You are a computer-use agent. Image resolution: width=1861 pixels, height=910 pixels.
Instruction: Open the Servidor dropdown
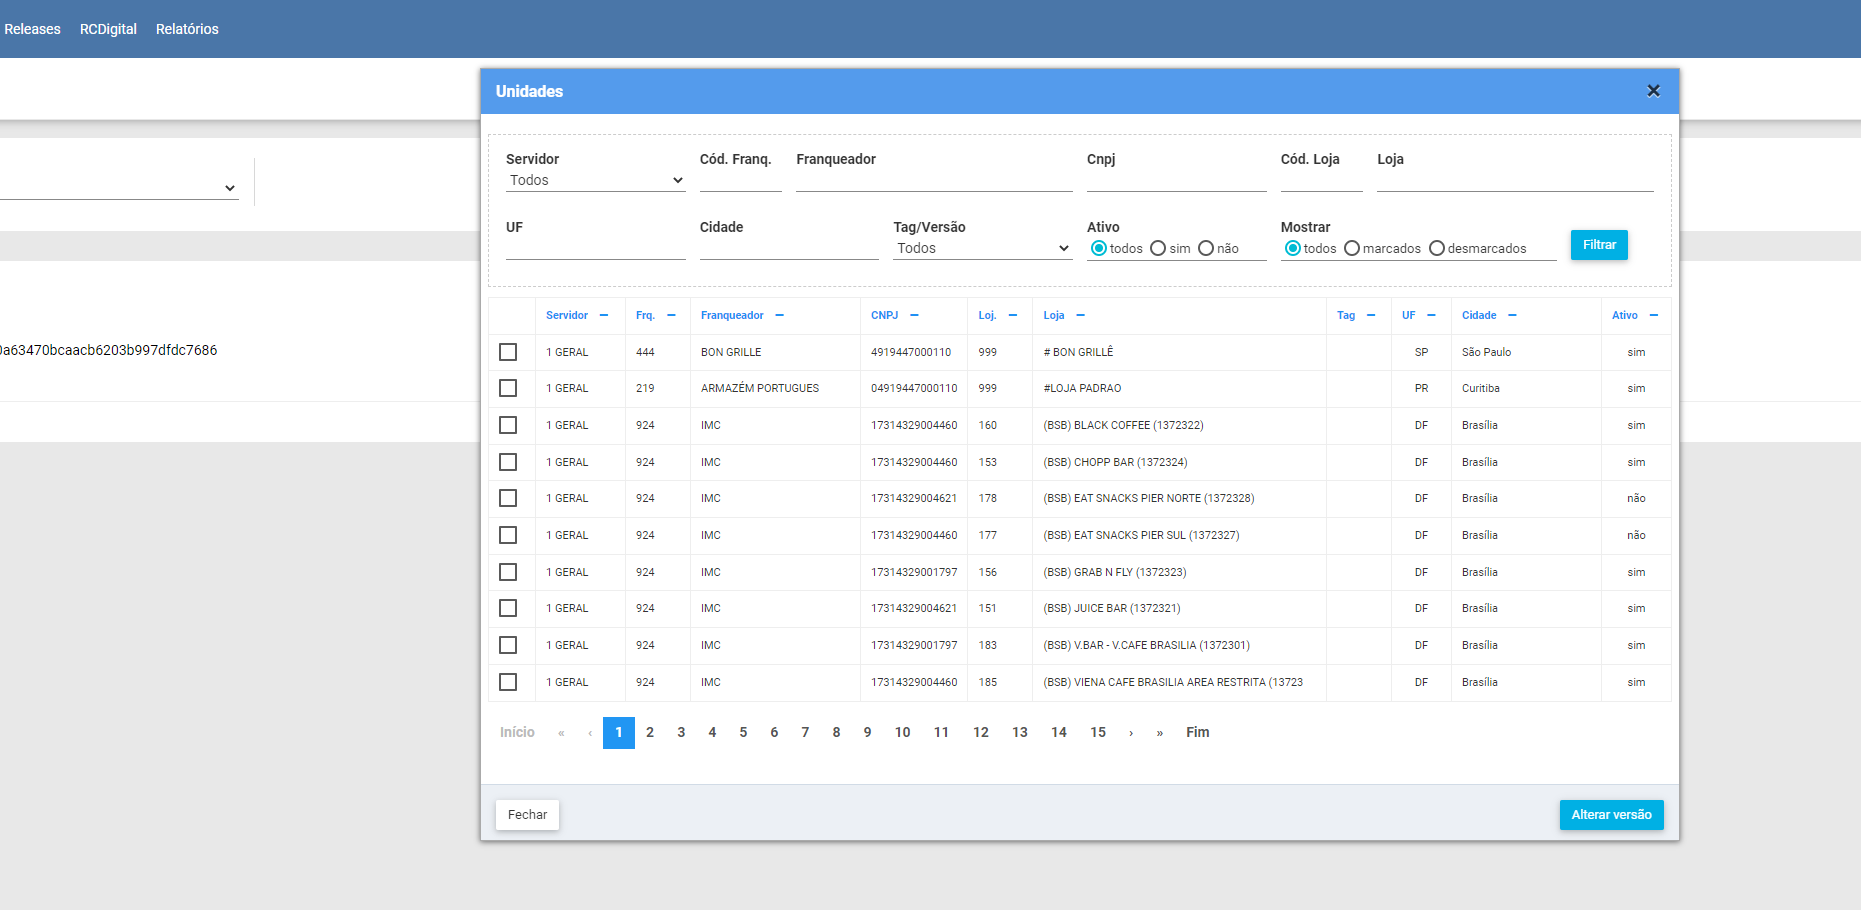tap(595, 180)
